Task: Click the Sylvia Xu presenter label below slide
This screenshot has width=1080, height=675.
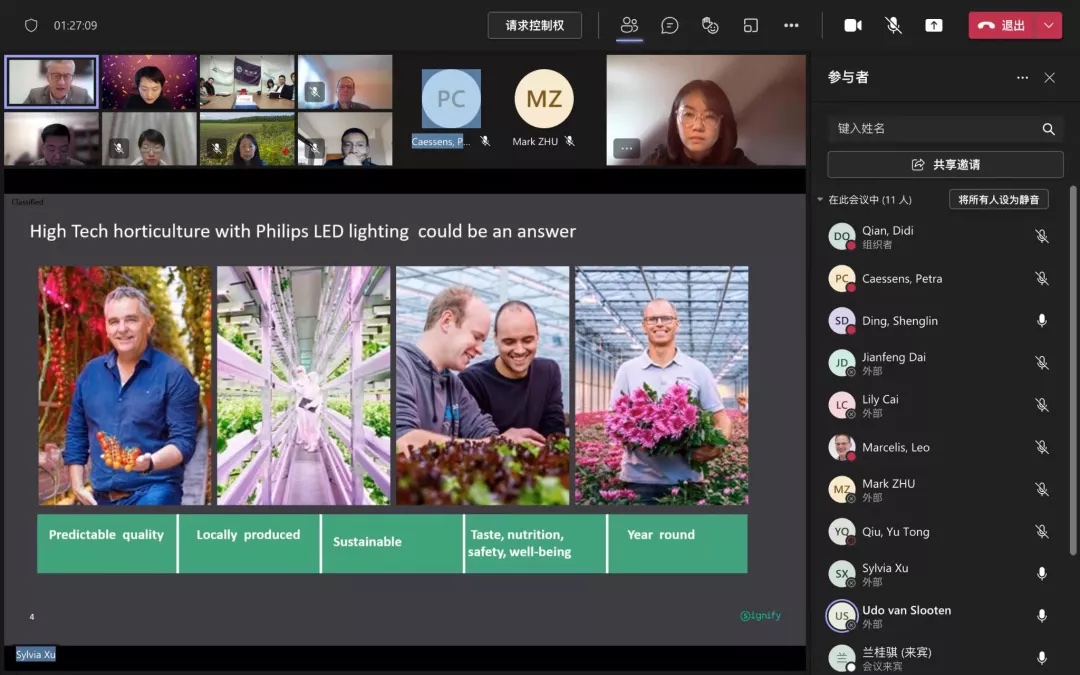Action: (36, 654)
